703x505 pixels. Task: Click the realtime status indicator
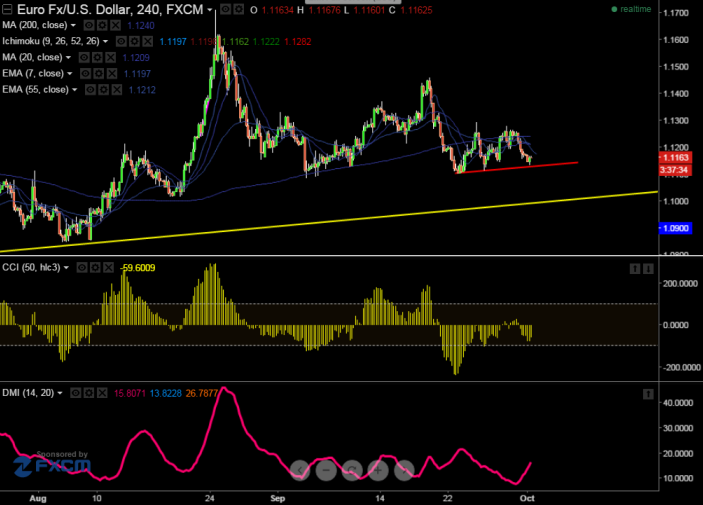[x=631, y=9]
